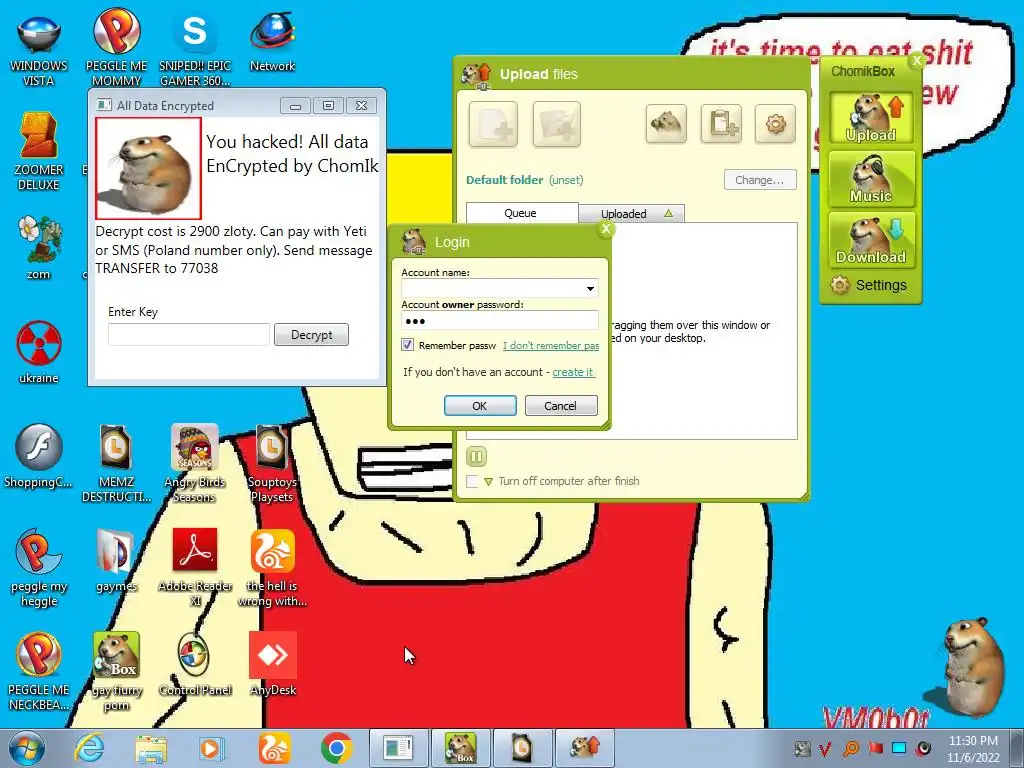
Task: Click the paste clipboard icon in Upload files
Action: pyautogui.click(x=721, y=123)
